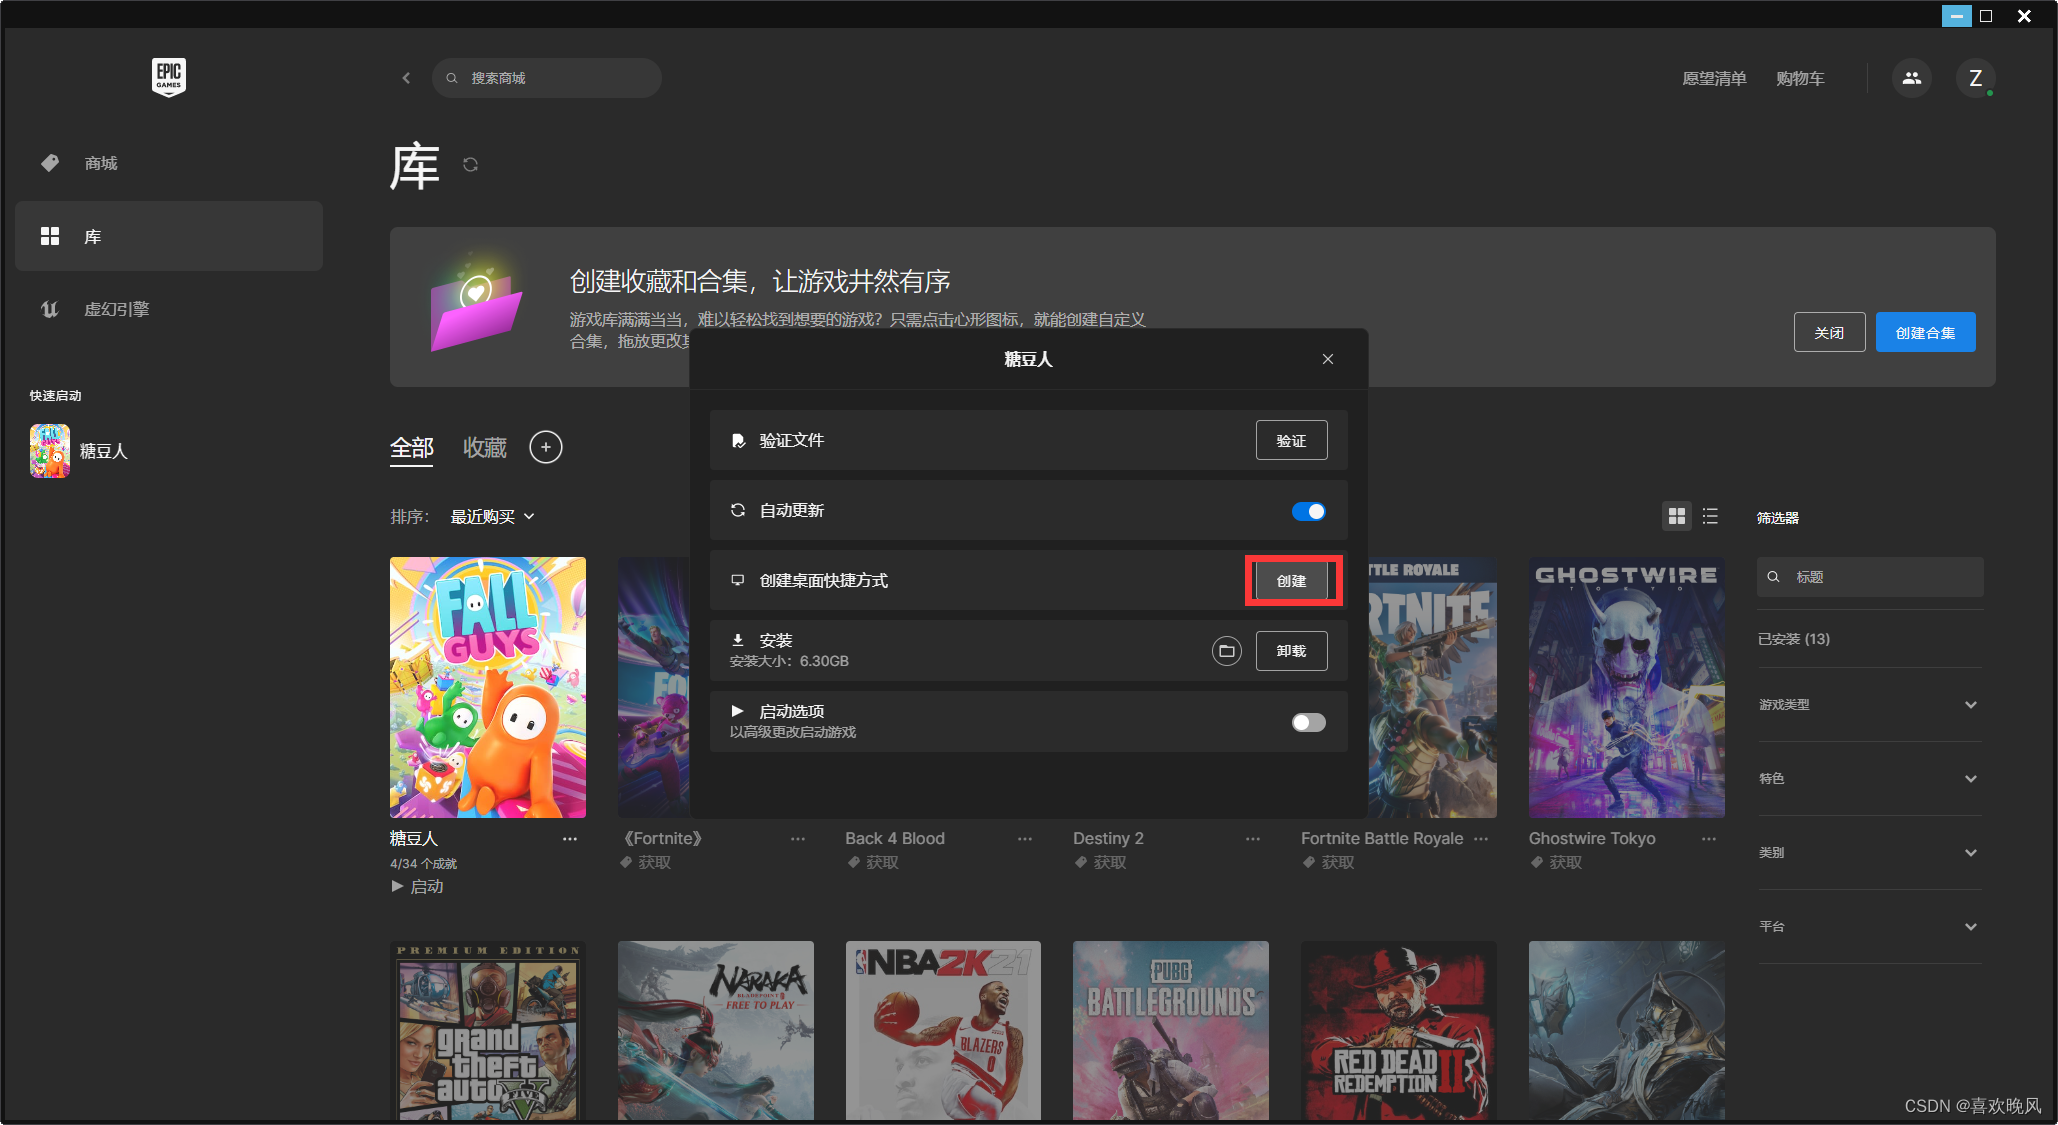Click the 4/34 个成就 achievements text
The image size is (2058, 1125).
(423, 864)
